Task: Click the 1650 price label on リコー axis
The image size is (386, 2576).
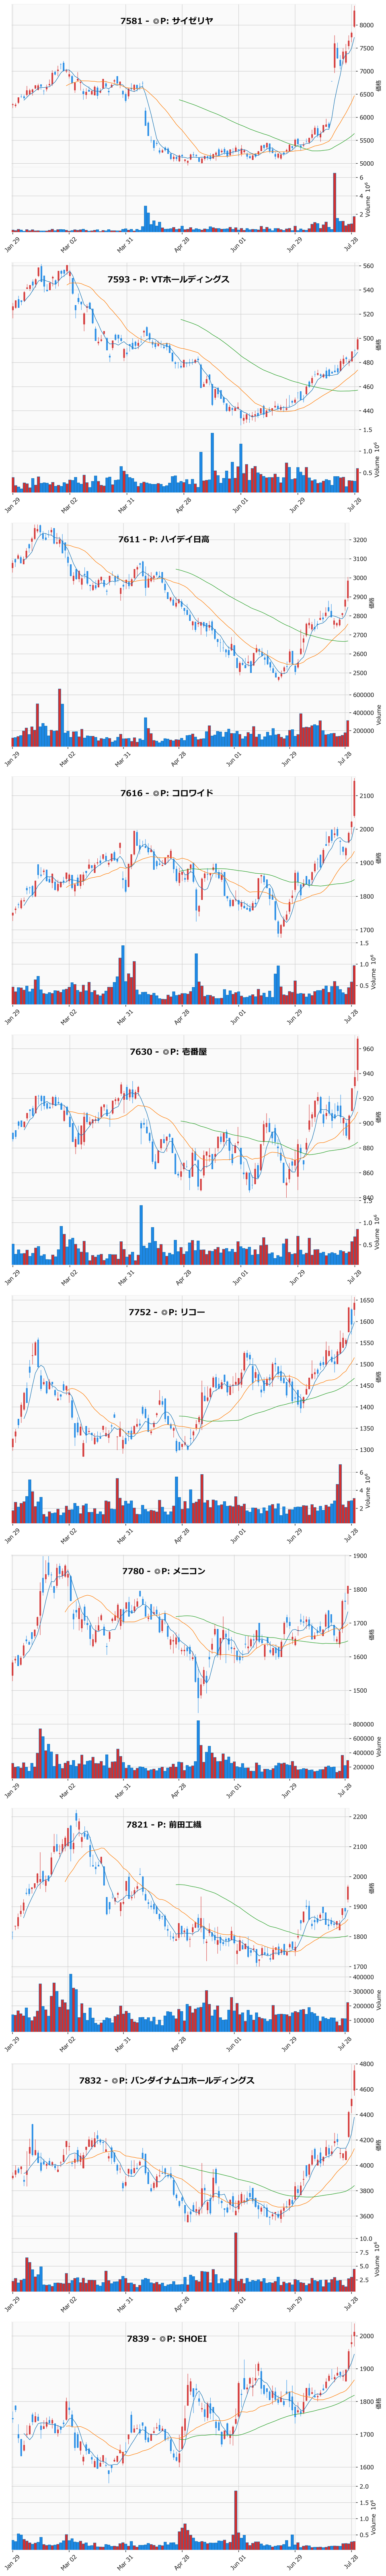Action: pos(367,1301)
